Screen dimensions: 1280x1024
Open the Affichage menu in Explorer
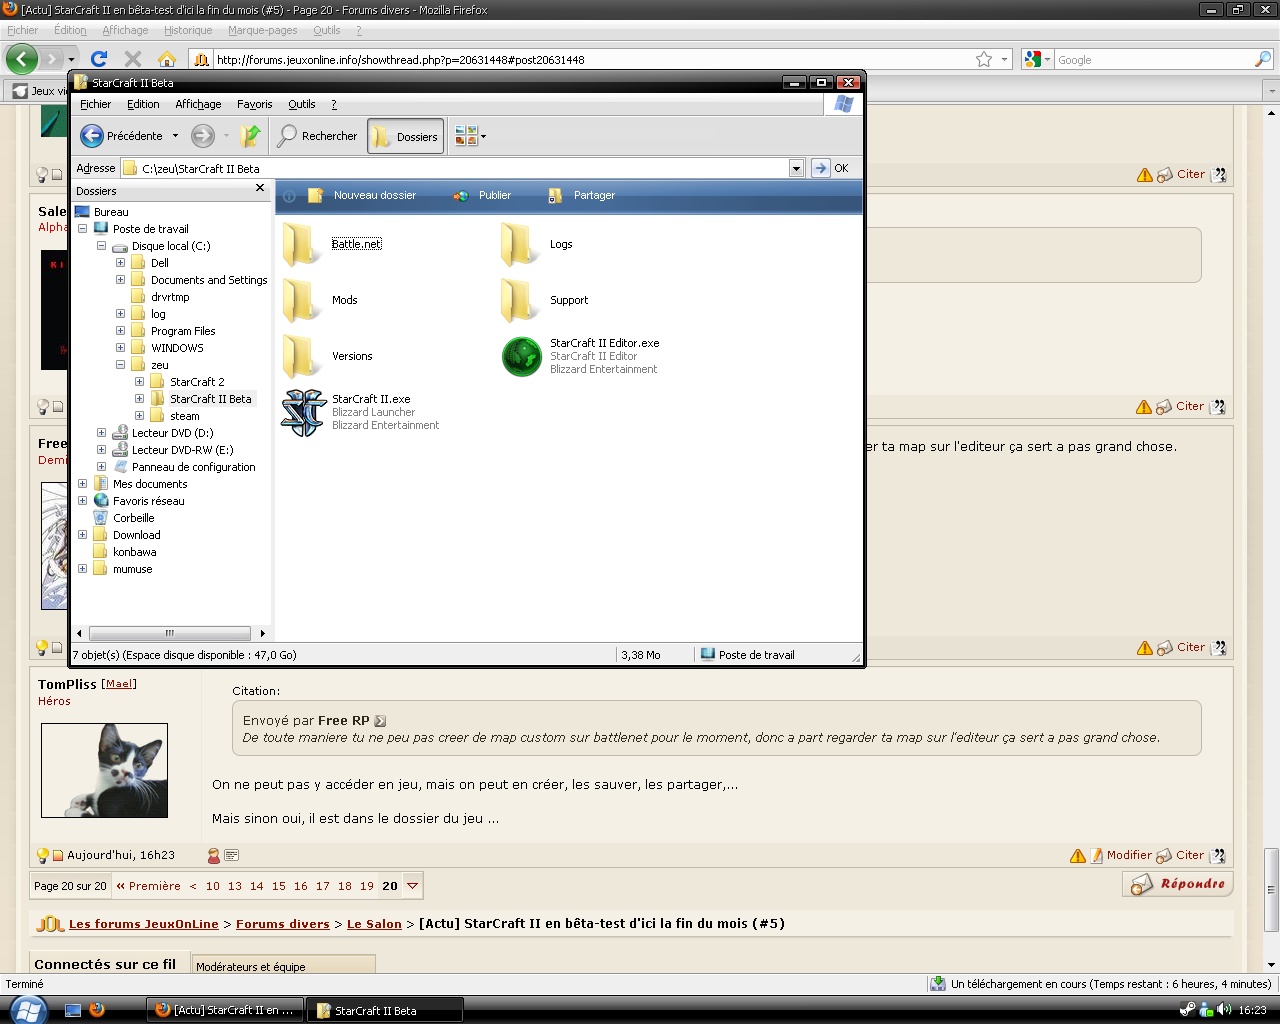coord(198,104)
